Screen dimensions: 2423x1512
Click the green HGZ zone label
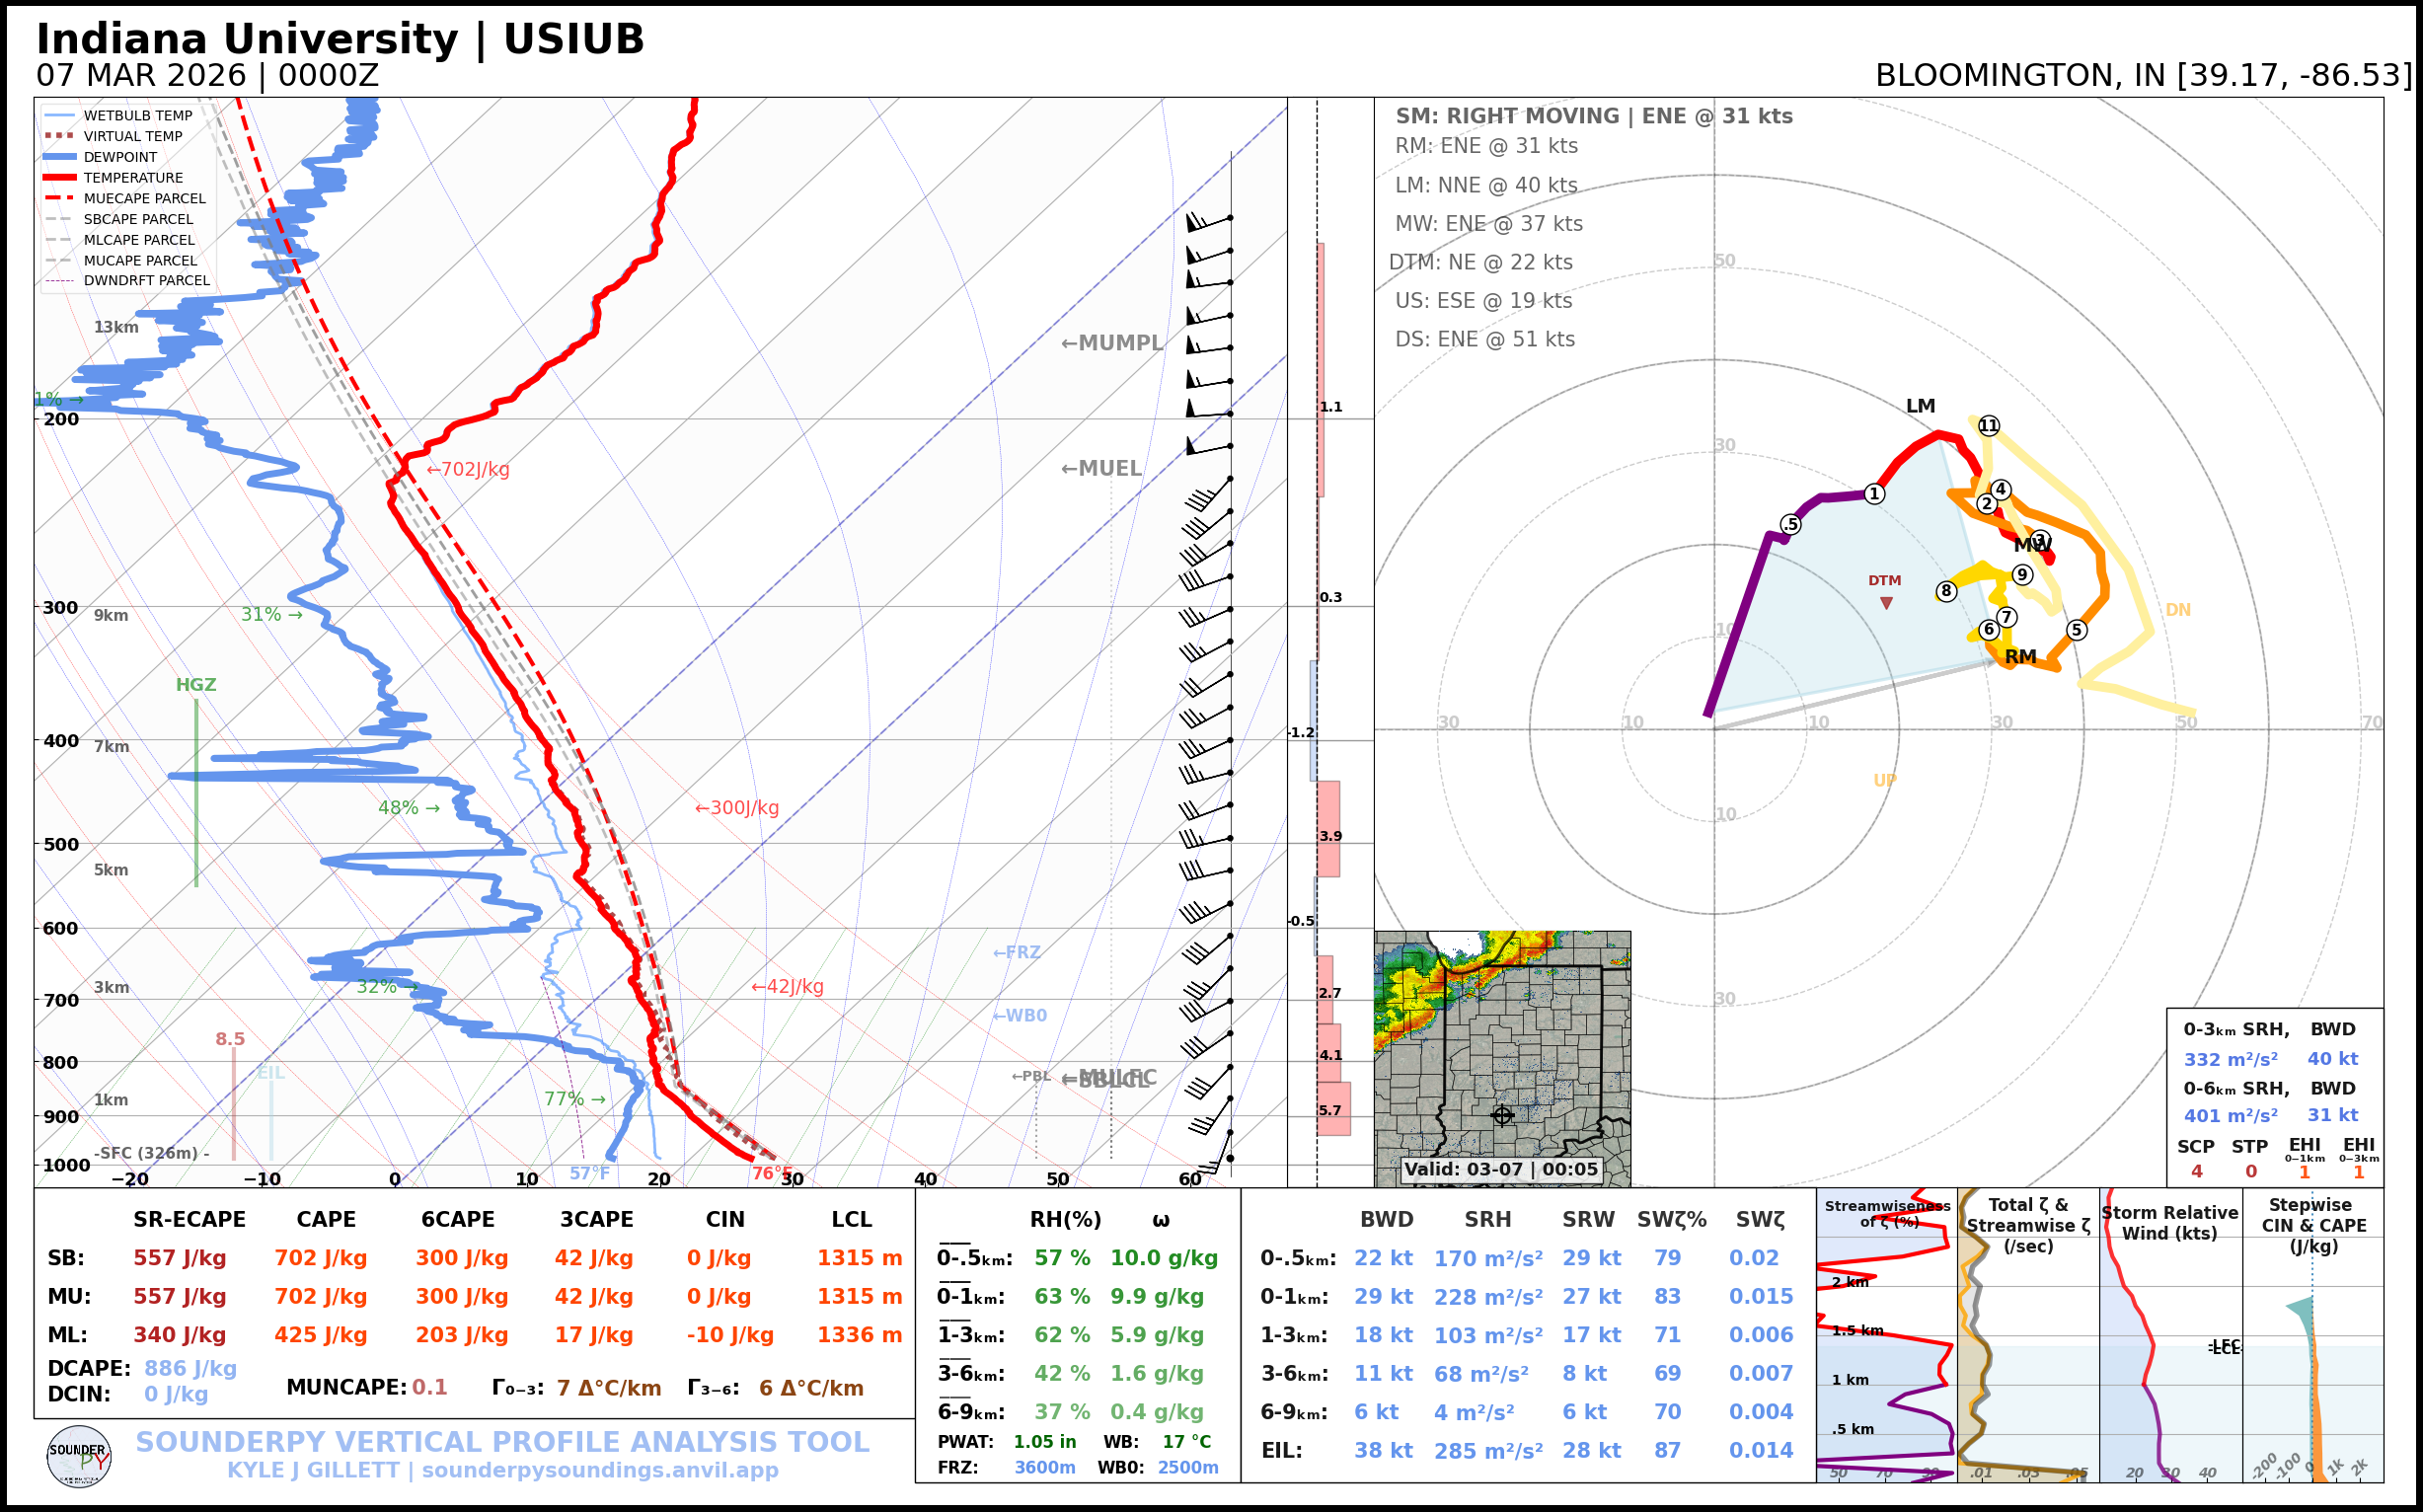pyautogui.click(x=196, y=685)
